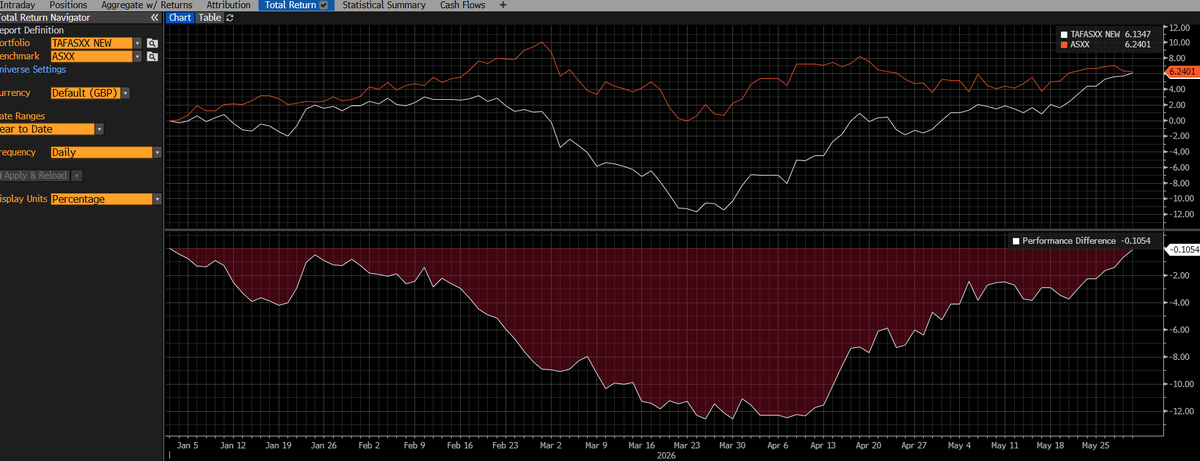1200x461 pixels.
Task: Collapse the Total Return Navigator panel
Action: point(154,18)
